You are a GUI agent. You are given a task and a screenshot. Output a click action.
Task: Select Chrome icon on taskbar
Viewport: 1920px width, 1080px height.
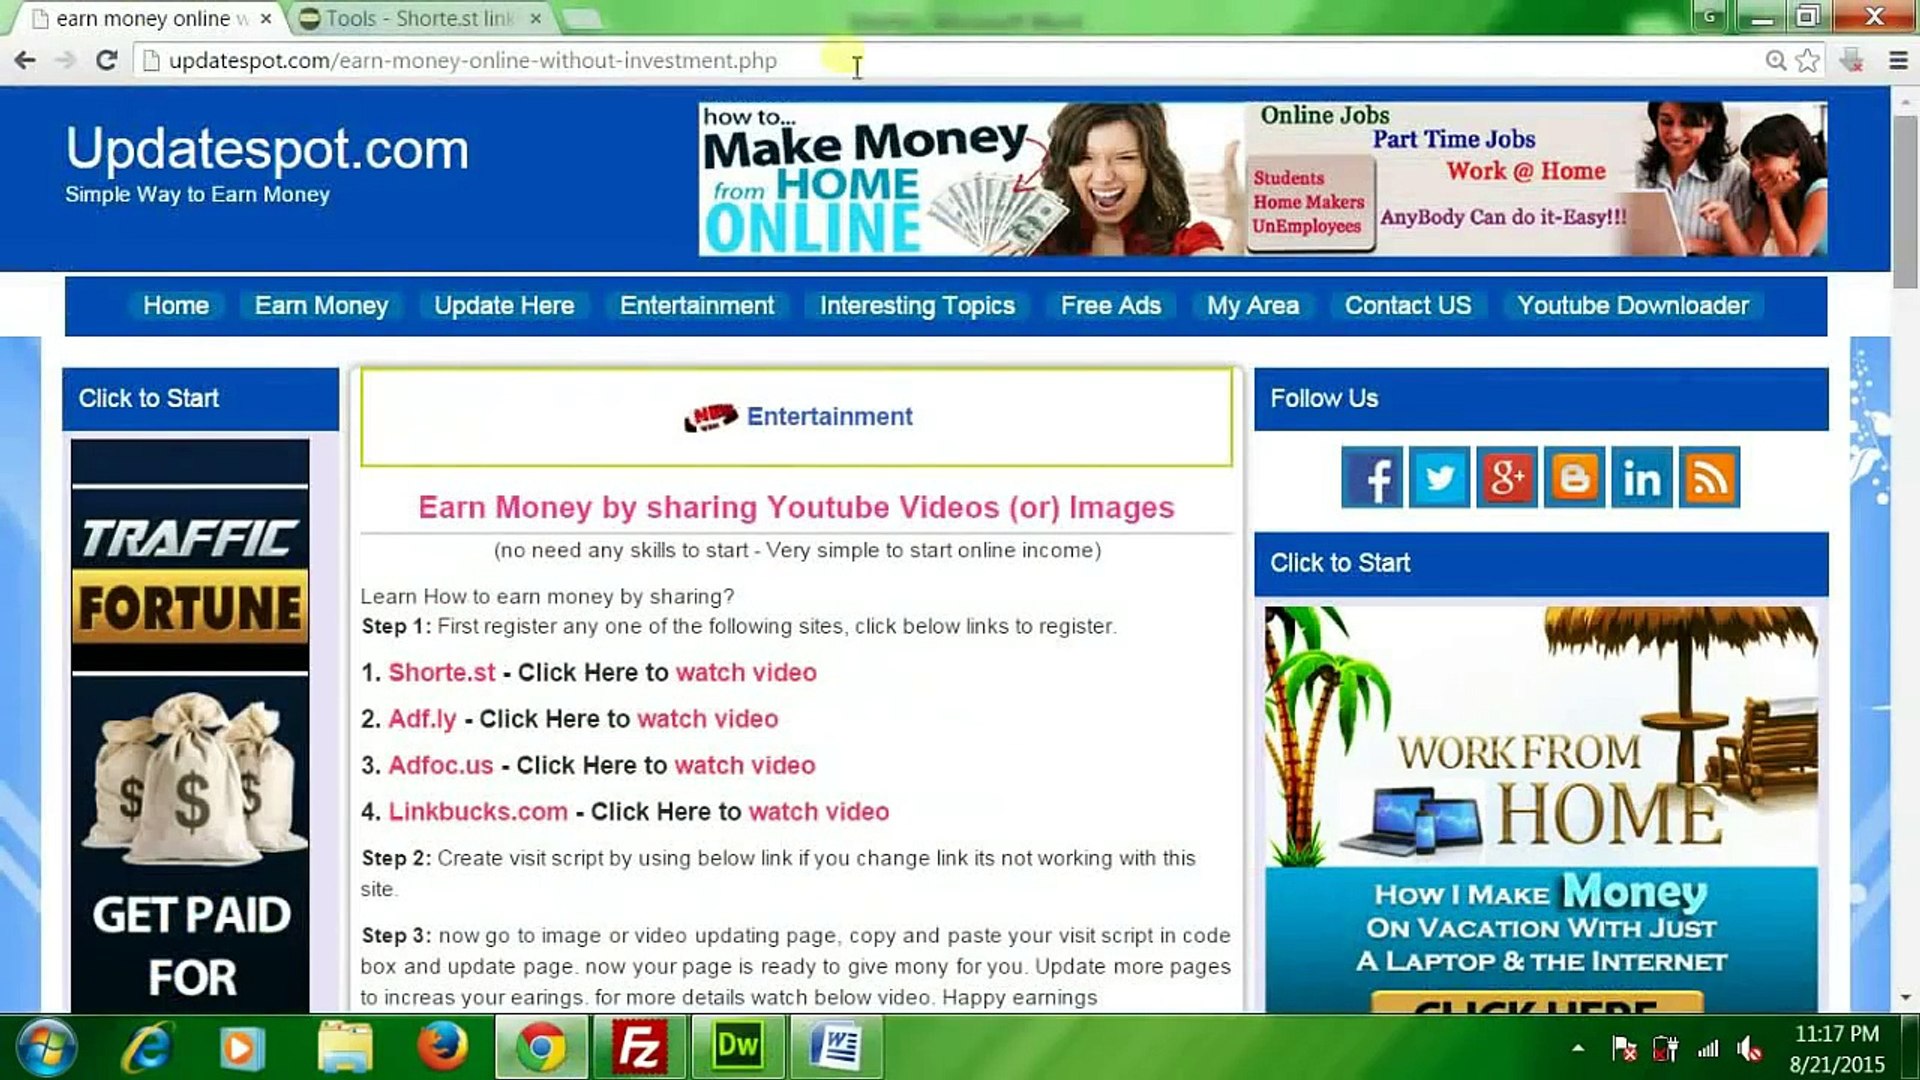pos(541,1048)
